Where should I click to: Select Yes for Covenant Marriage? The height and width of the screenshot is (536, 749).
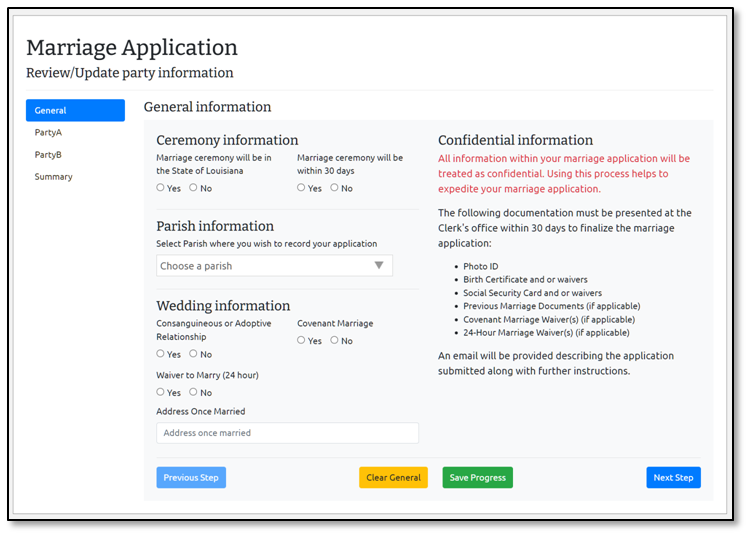pos(302,340)
